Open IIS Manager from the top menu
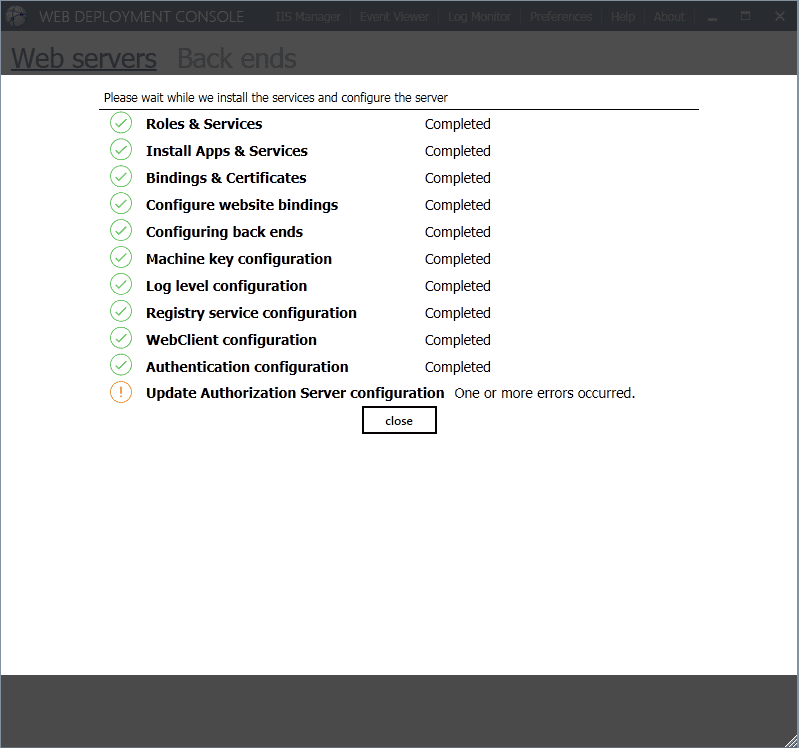 tap(308, 17)
